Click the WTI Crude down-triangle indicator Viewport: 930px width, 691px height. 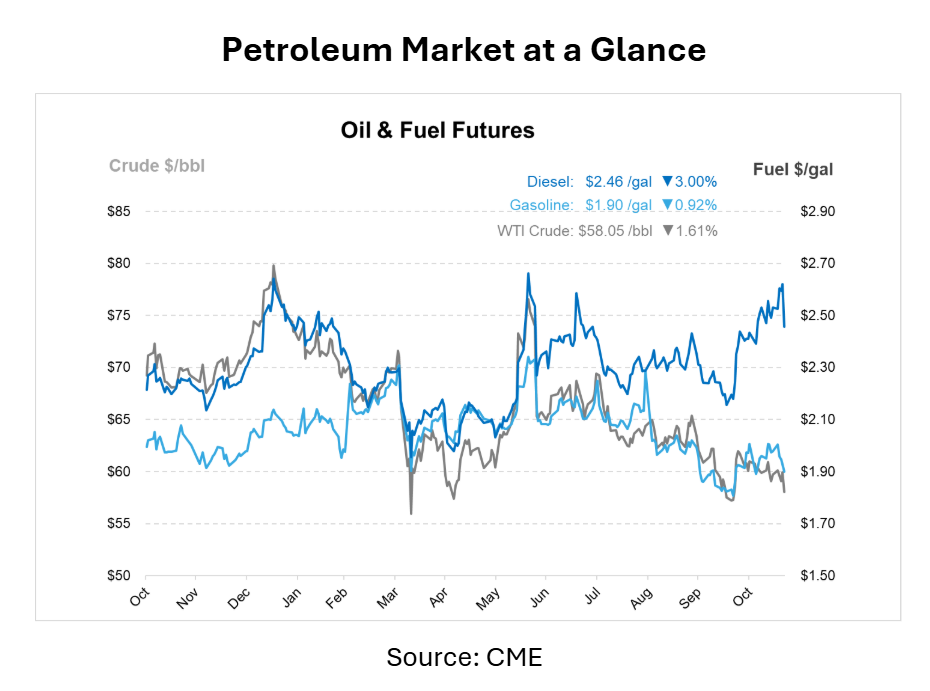click(667, 231)
